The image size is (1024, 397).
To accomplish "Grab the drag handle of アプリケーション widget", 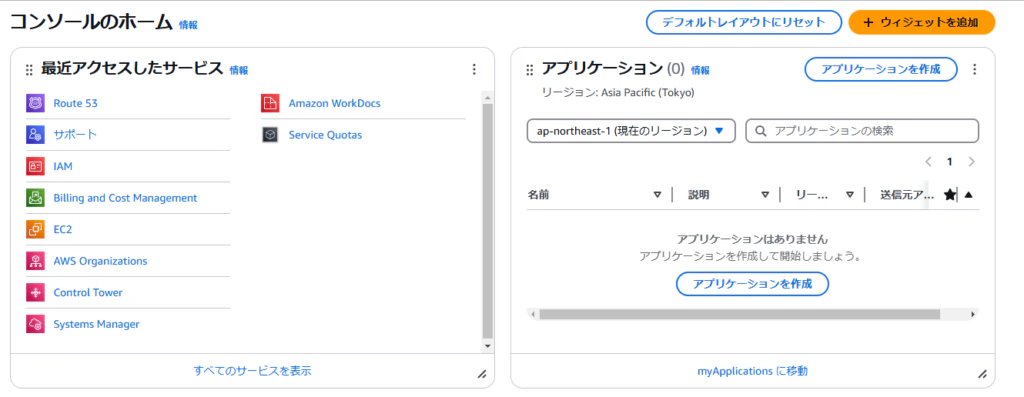I will click(530, 70).
